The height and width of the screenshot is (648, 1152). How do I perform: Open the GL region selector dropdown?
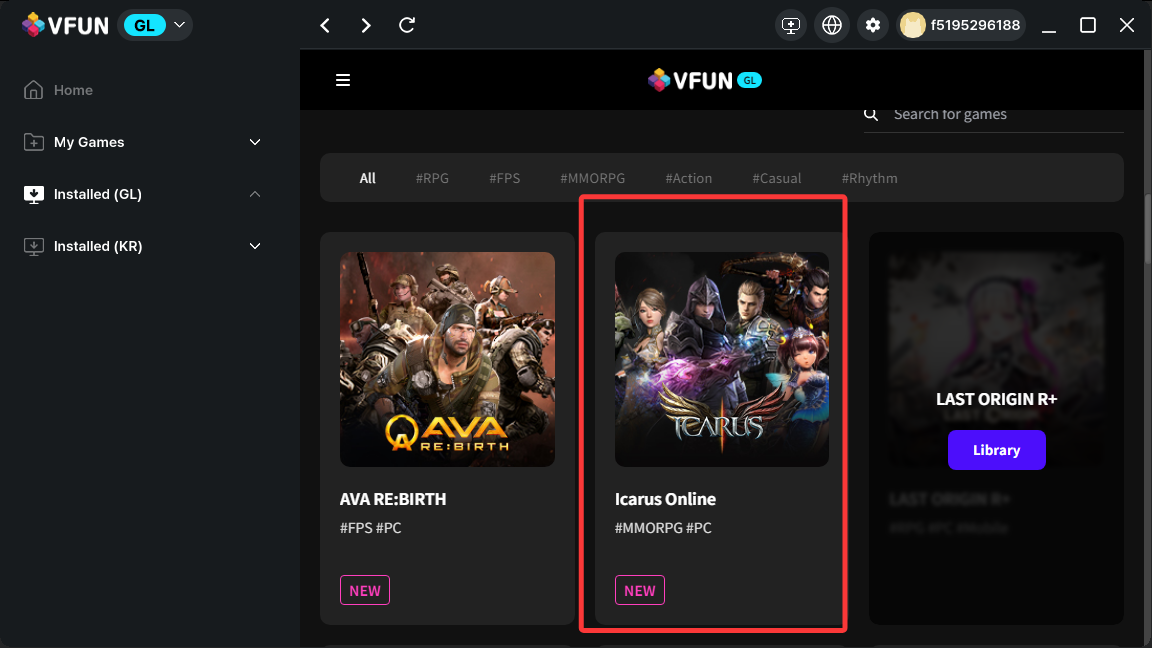click(155, 25)
